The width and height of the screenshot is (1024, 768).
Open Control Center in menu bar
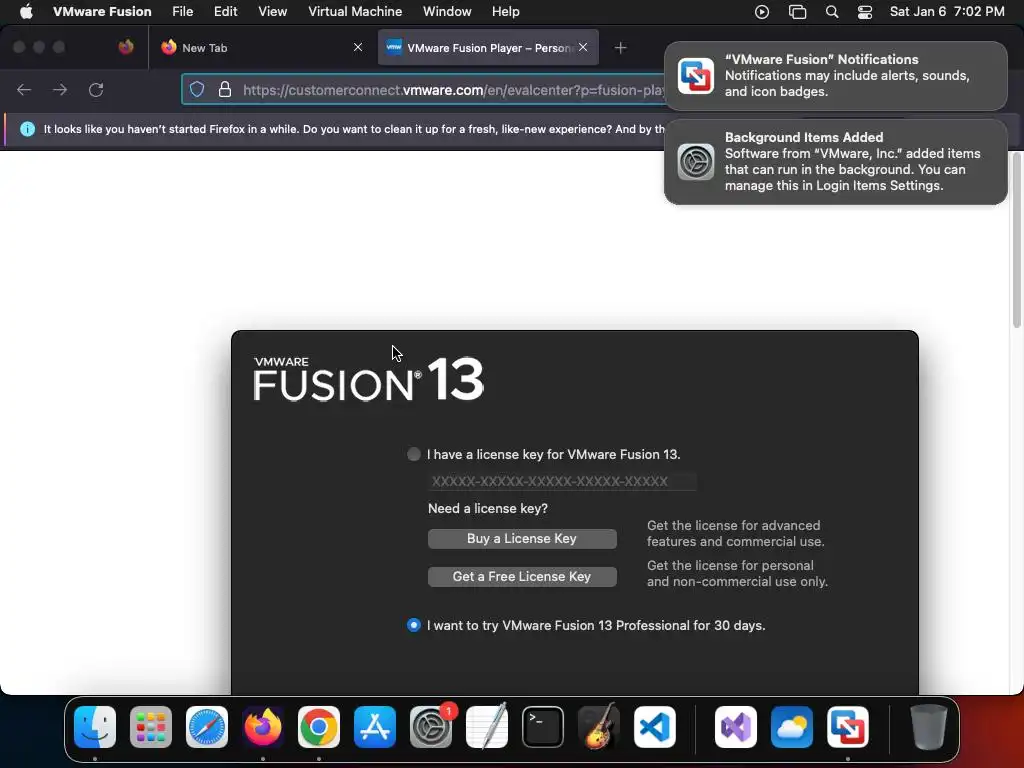coord(865,12)
